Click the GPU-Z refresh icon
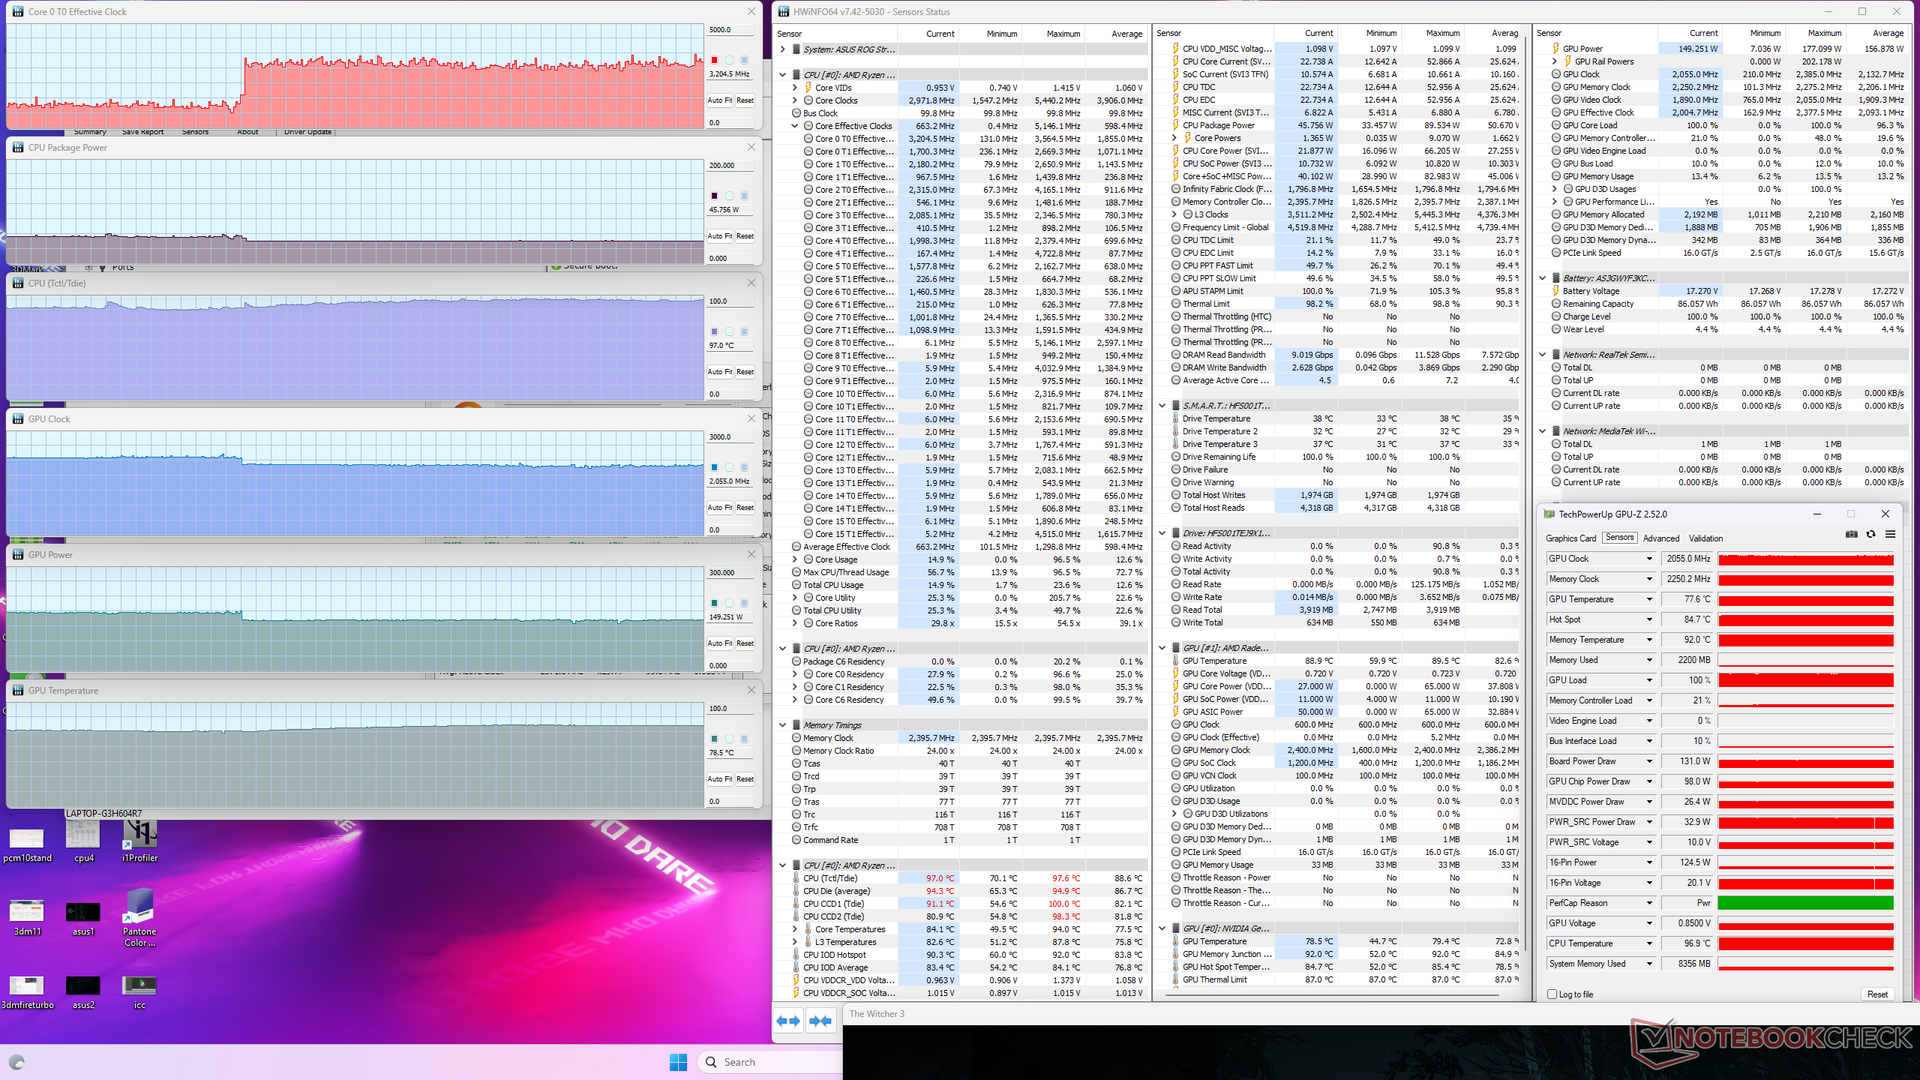The width and height of the screenshot is (1920, 1080). pyautogui.click(x=1871, y=534)
